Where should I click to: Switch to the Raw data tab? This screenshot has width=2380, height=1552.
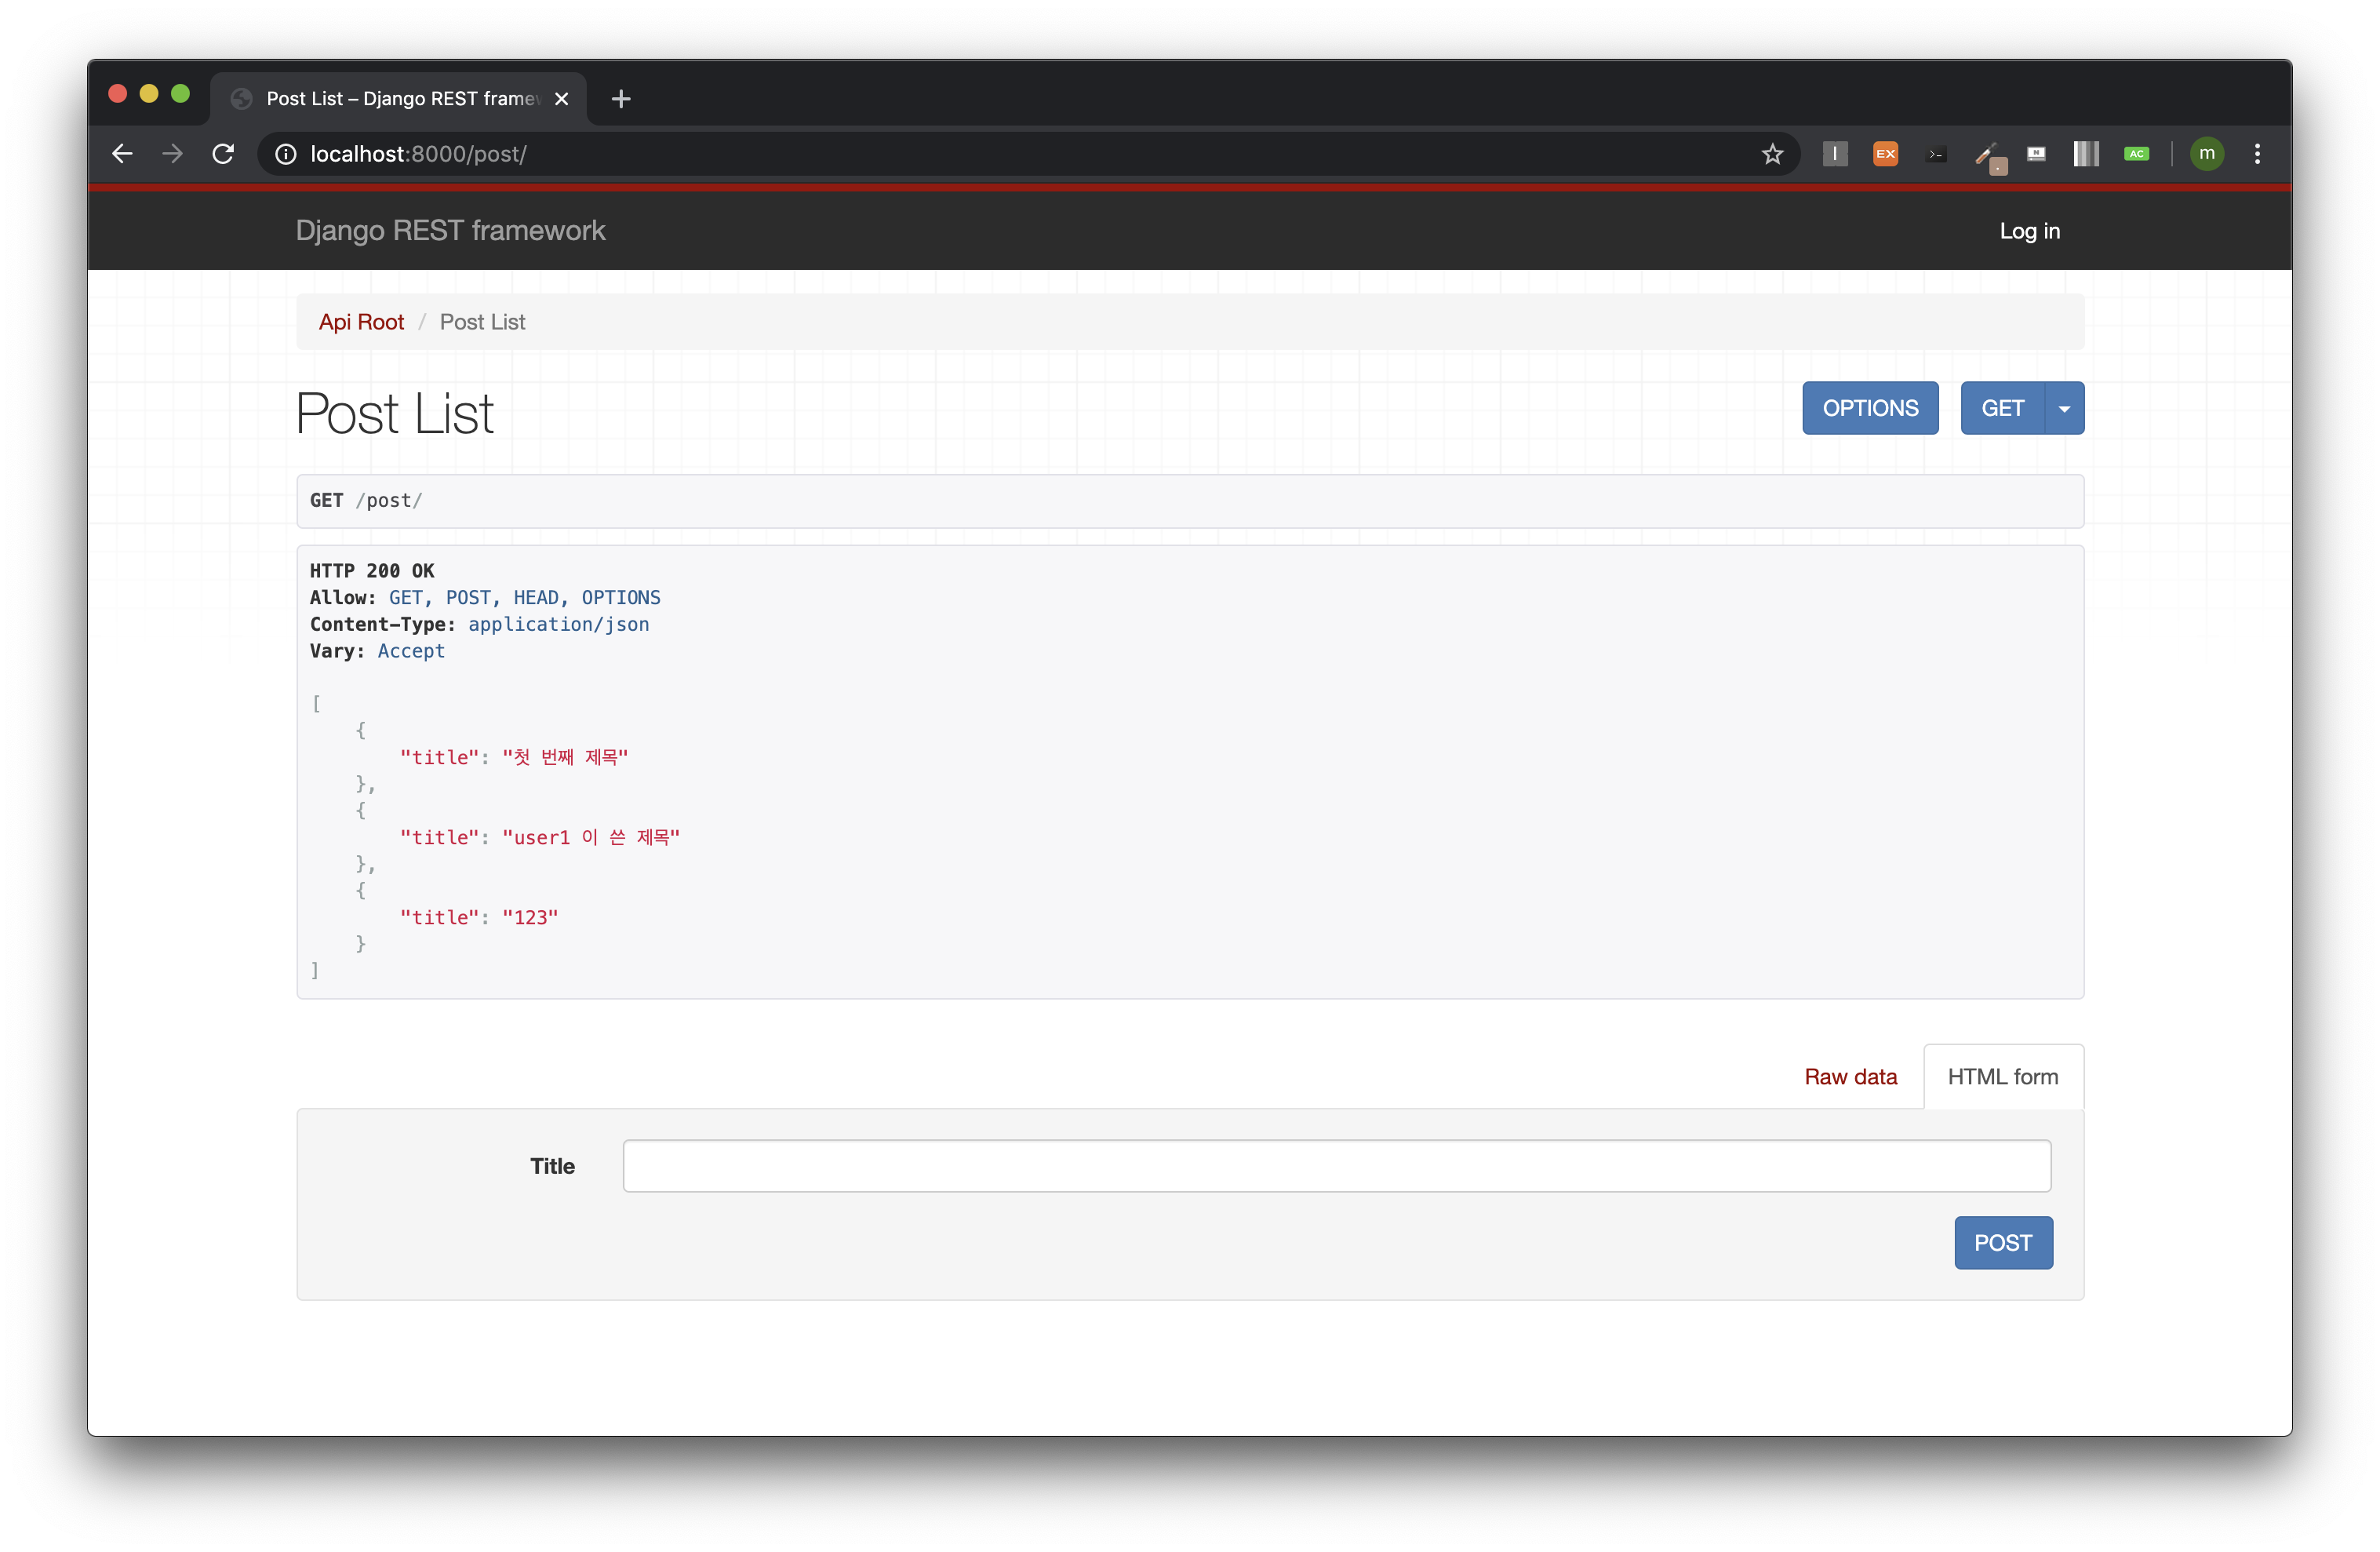click(1850, 1077)
